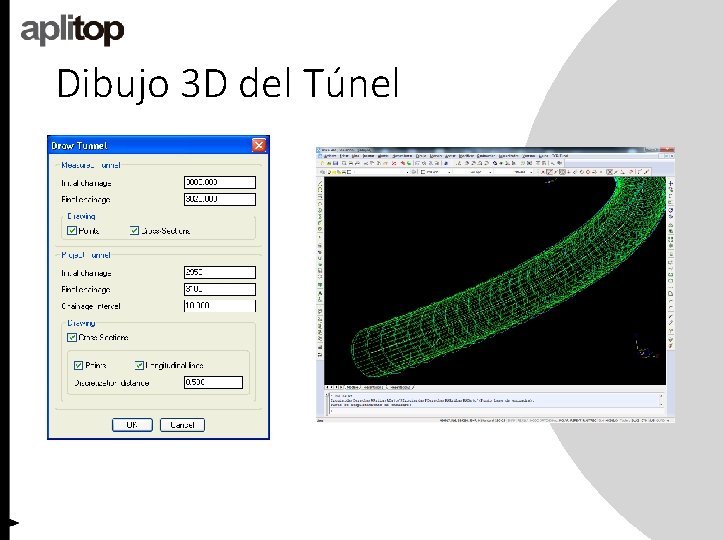Screen dimensions: 723x540
Task: Click the Discretization distance field
Action: tap(213, 382)
